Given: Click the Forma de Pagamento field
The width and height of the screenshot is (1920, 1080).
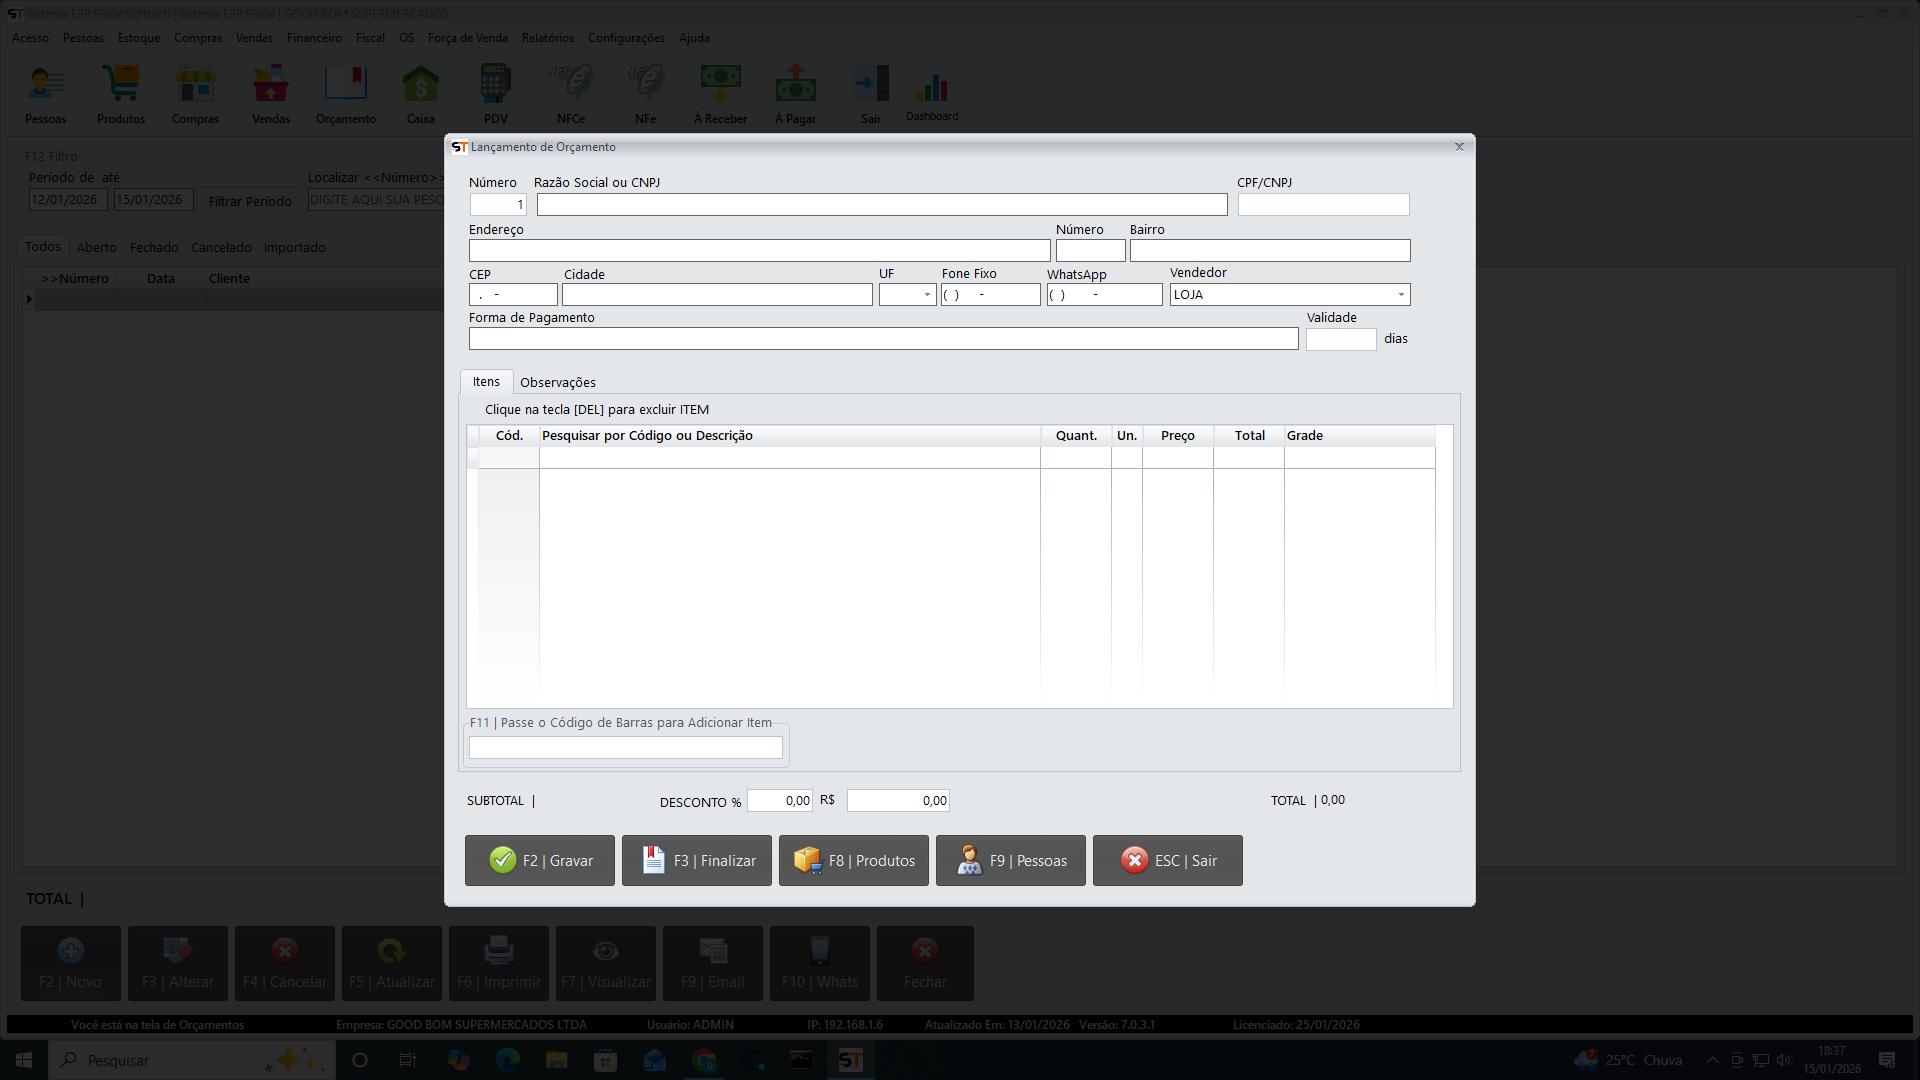Looking at the screenshot, I should coord(883,339).
